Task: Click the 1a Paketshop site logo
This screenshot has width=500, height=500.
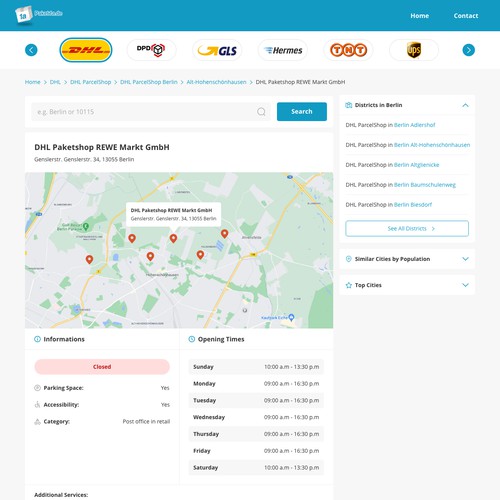Action: (38, 15)
